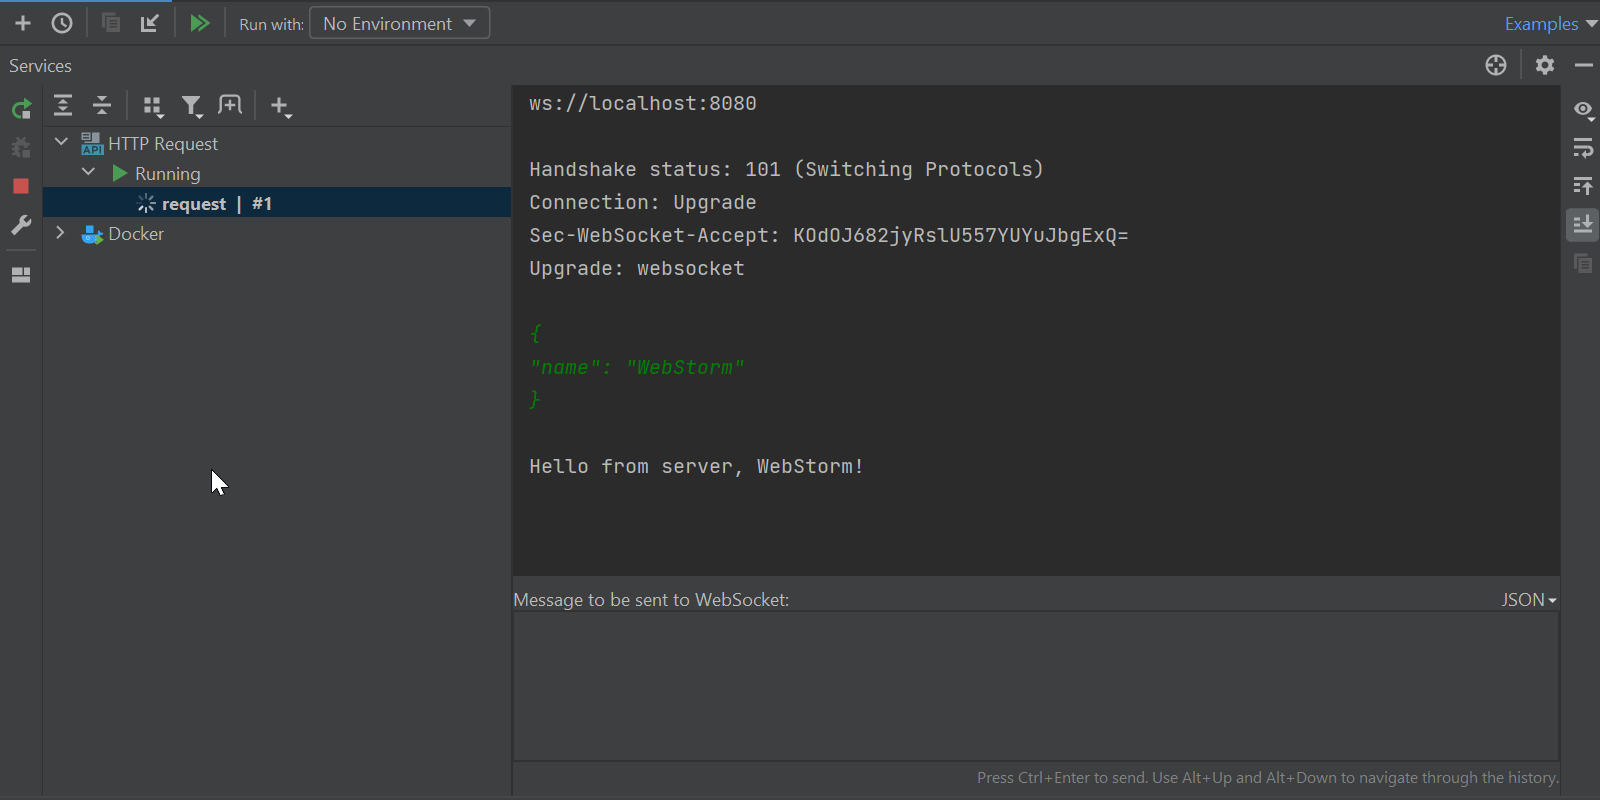Expand the Docker node
1600x800 pixels.
tap(61, 233)
